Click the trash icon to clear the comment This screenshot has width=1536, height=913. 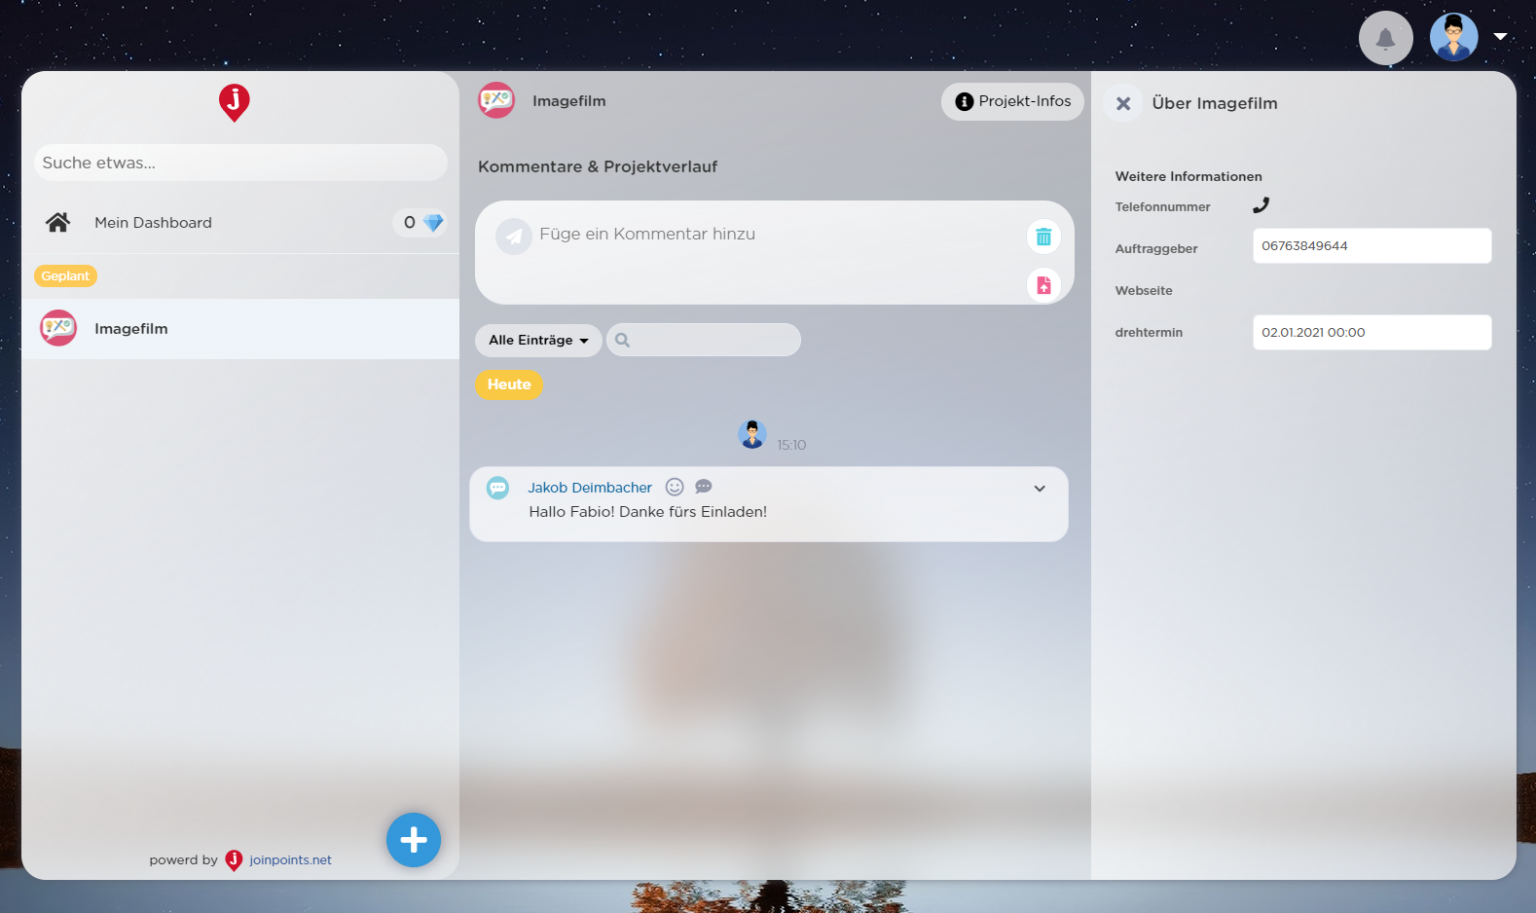pyautogui.click(x=1043, y=236)
